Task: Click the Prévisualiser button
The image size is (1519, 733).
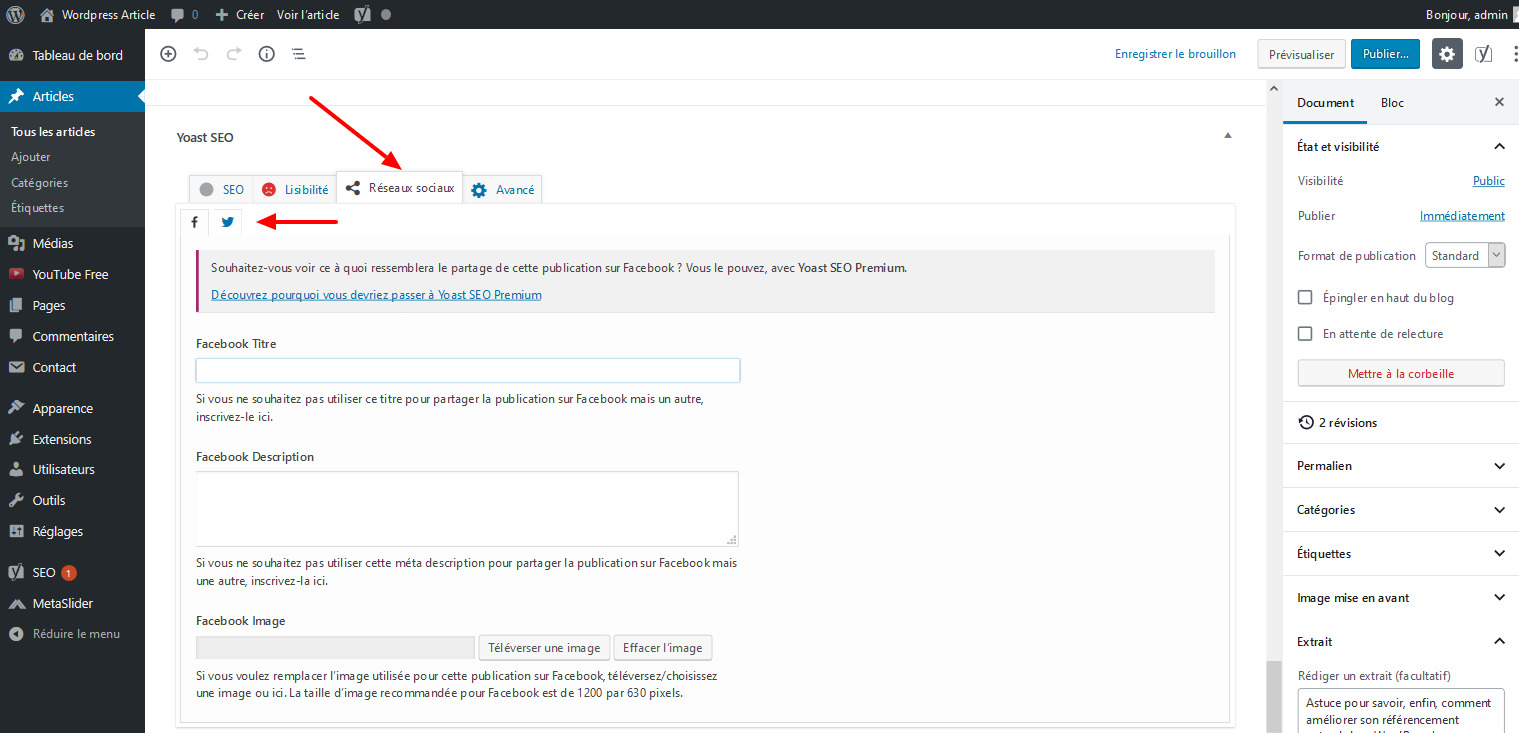Action: coord(1301,54)
